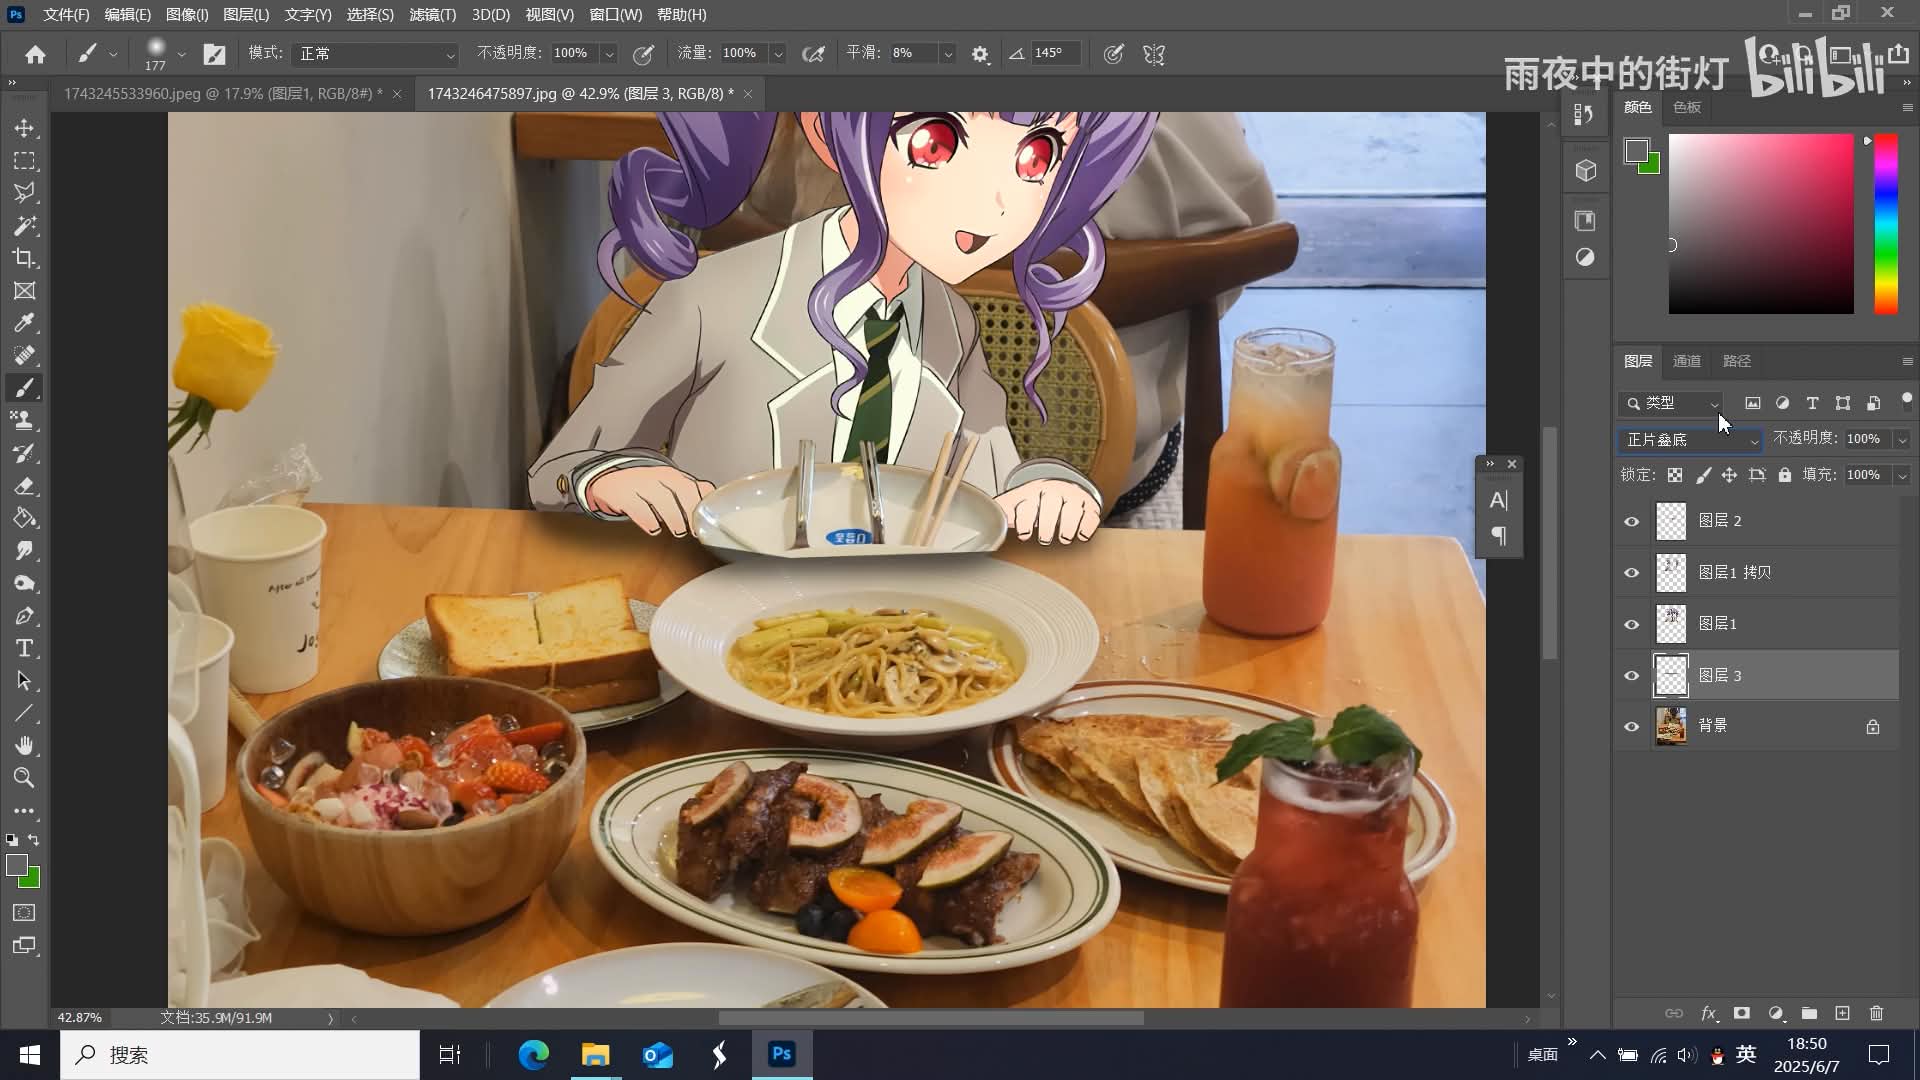
Task: Toggle lock transparent pixels
Action: point(1675,475)
